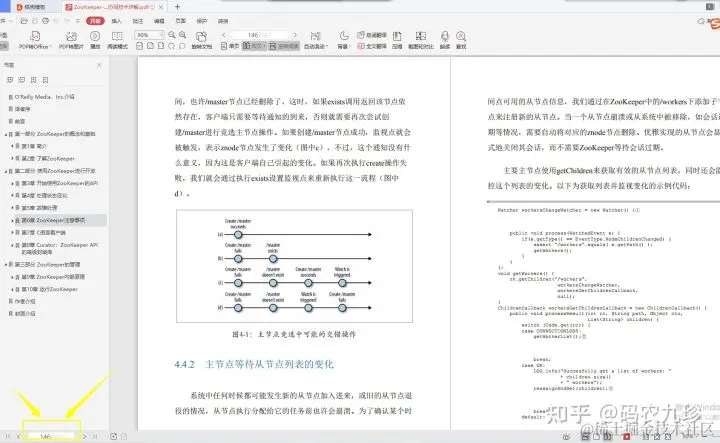720x443 pixels.
Task: Click fourth bookmark icon in bookmark panel toolbar
Action: pos(45,80)
